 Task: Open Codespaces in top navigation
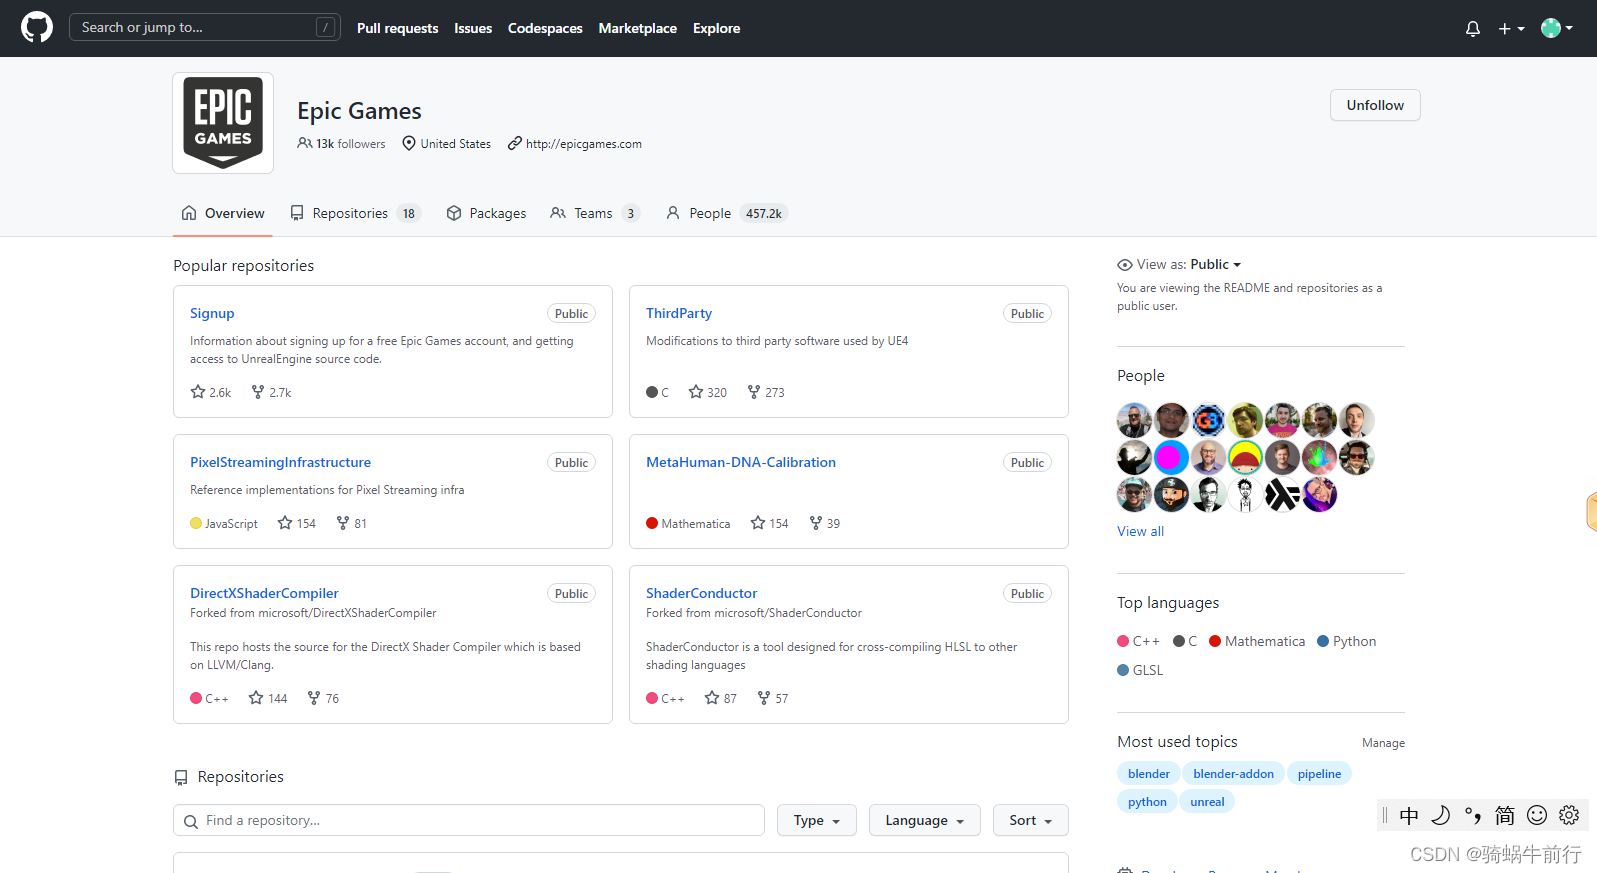point(545,28)
